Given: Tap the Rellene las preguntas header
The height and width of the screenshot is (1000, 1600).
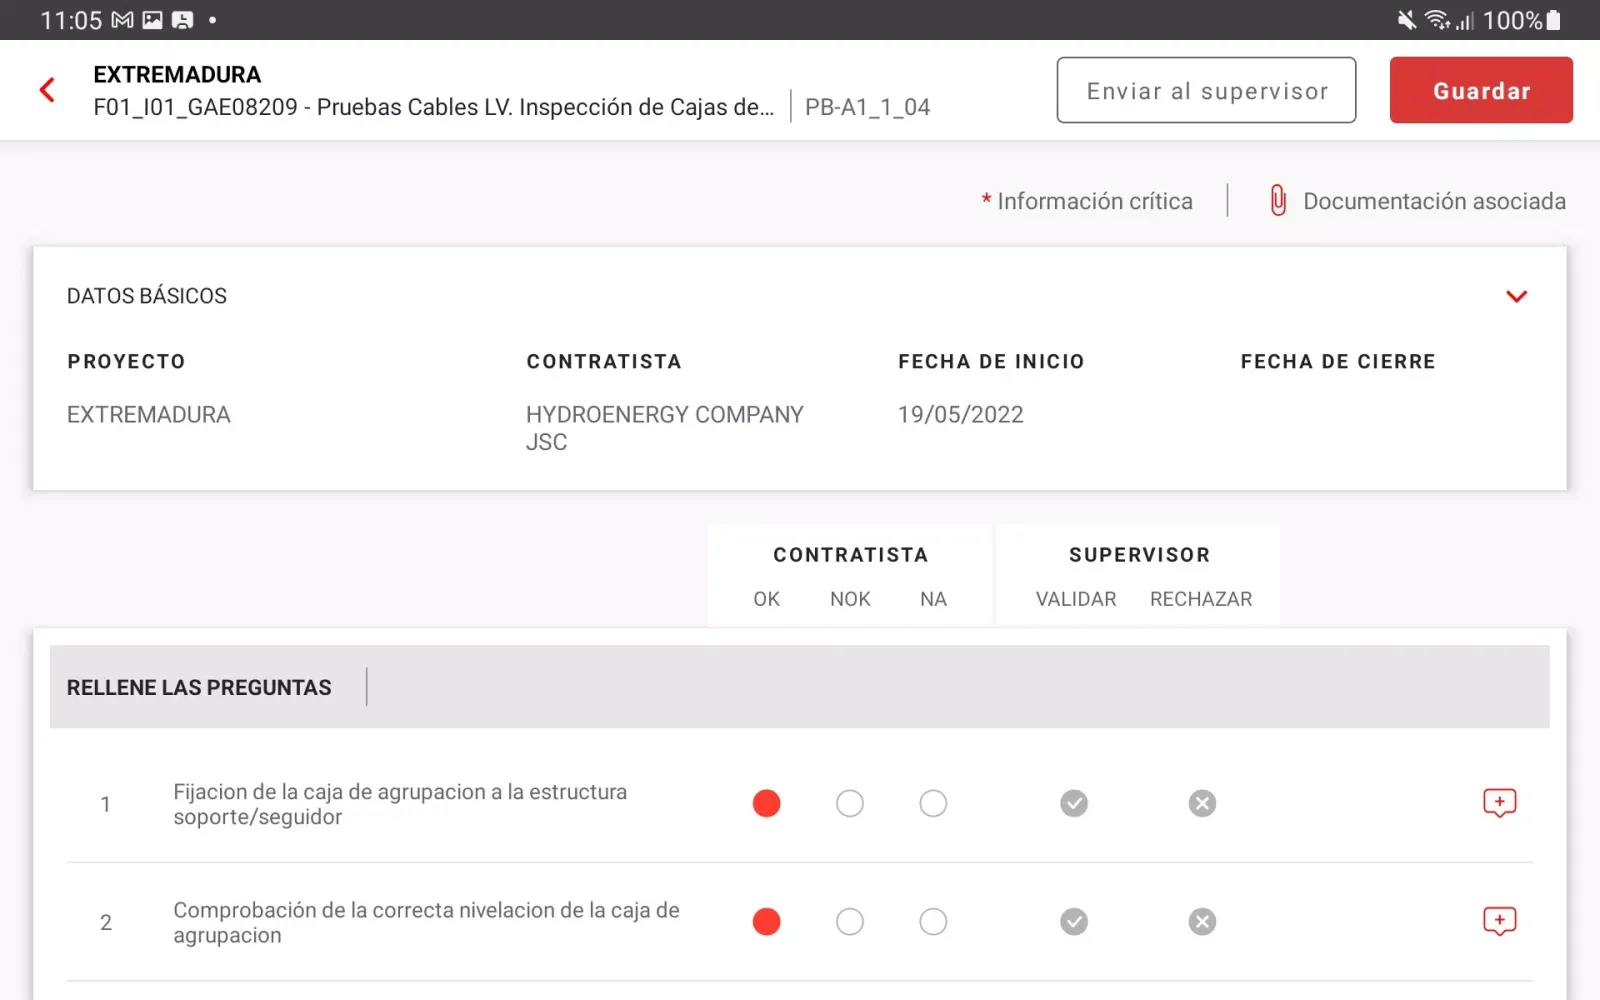Looking at the screenshot, I should 199,688.
